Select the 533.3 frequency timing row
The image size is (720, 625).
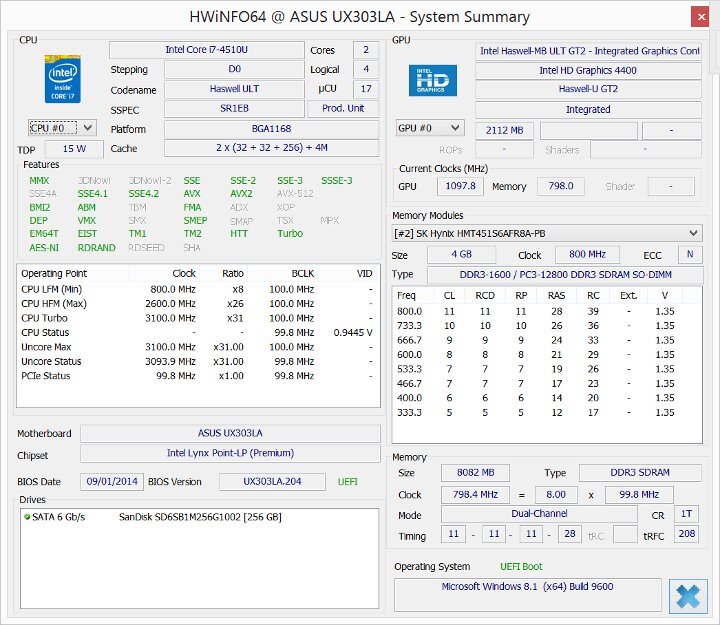pos(546,369)
